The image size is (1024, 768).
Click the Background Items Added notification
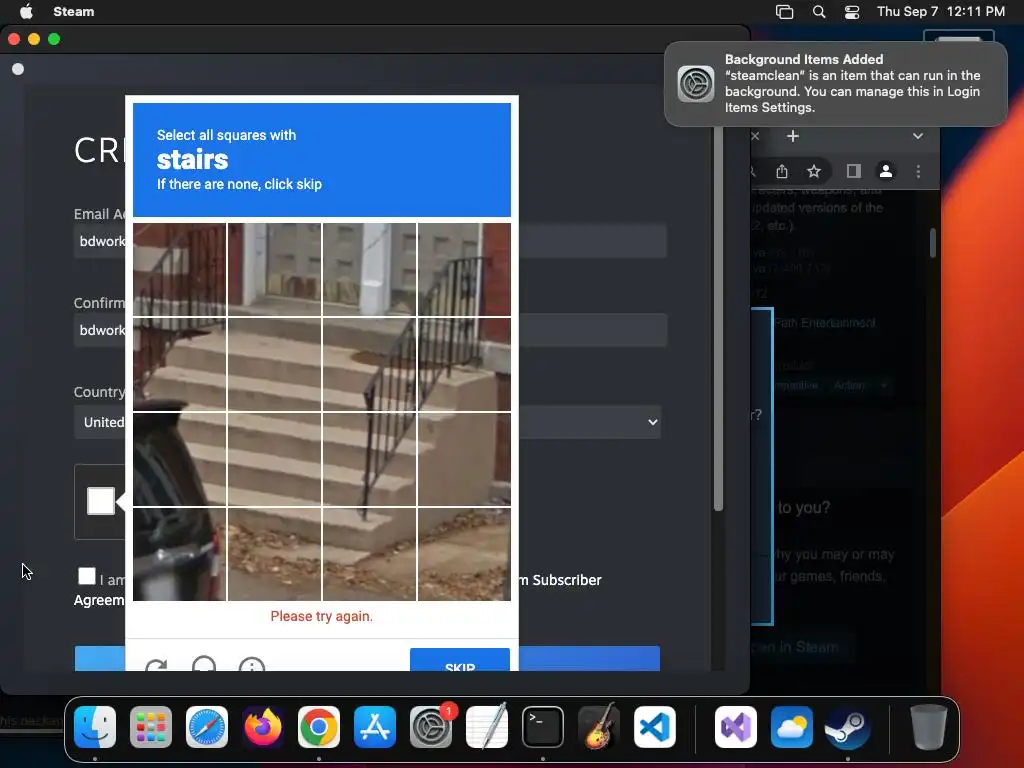[835, 84]
